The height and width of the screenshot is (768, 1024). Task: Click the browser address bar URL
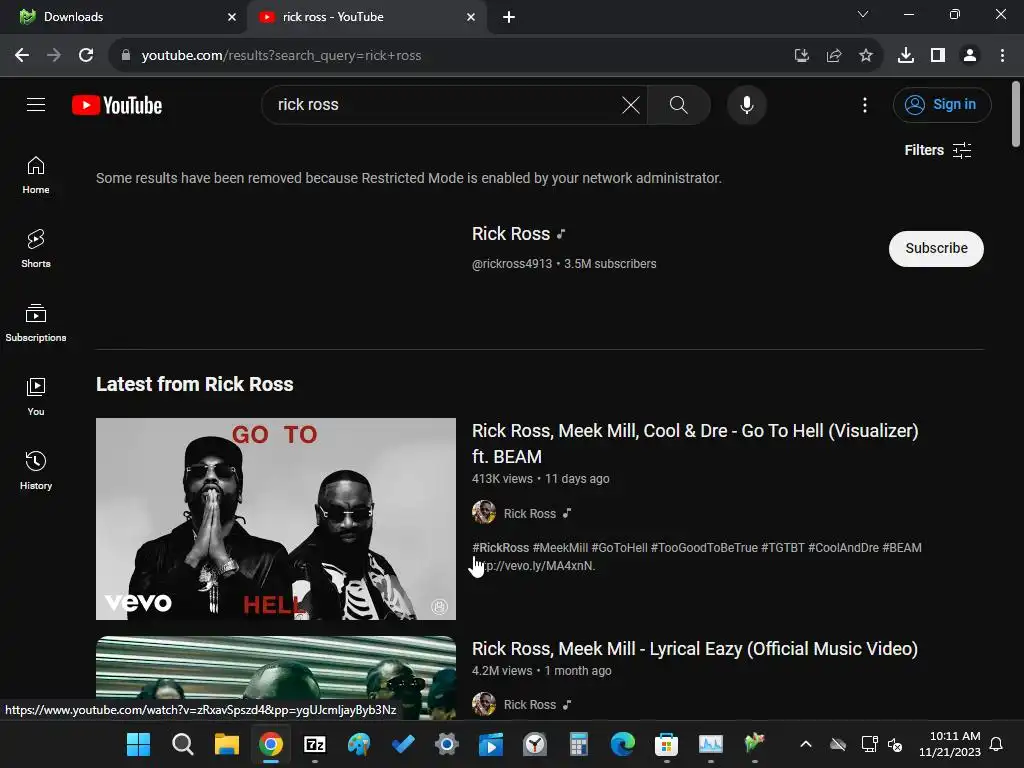click(x=281, y=56)
